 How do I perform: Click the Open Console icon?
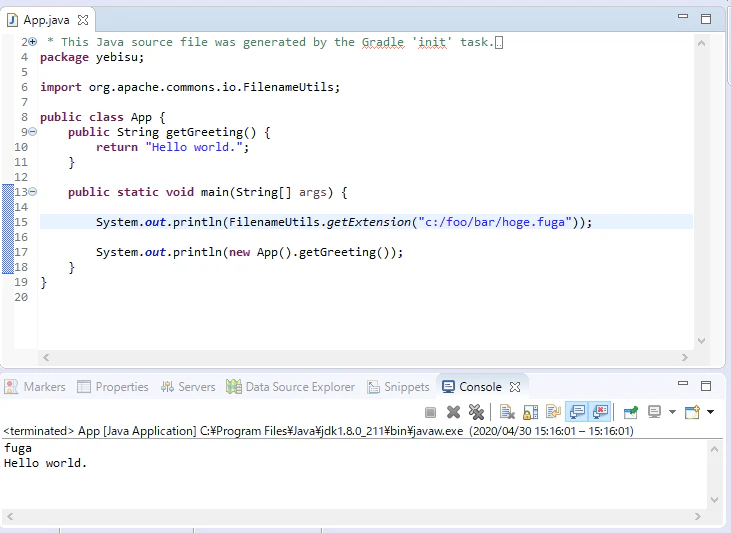tap(692, 412)
